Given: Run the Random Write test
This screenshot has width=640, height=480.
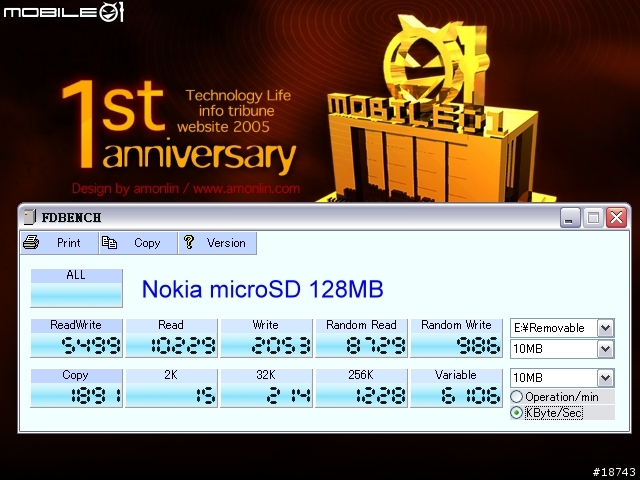Looking at the screenshot, I should click(x=456, y=338).
